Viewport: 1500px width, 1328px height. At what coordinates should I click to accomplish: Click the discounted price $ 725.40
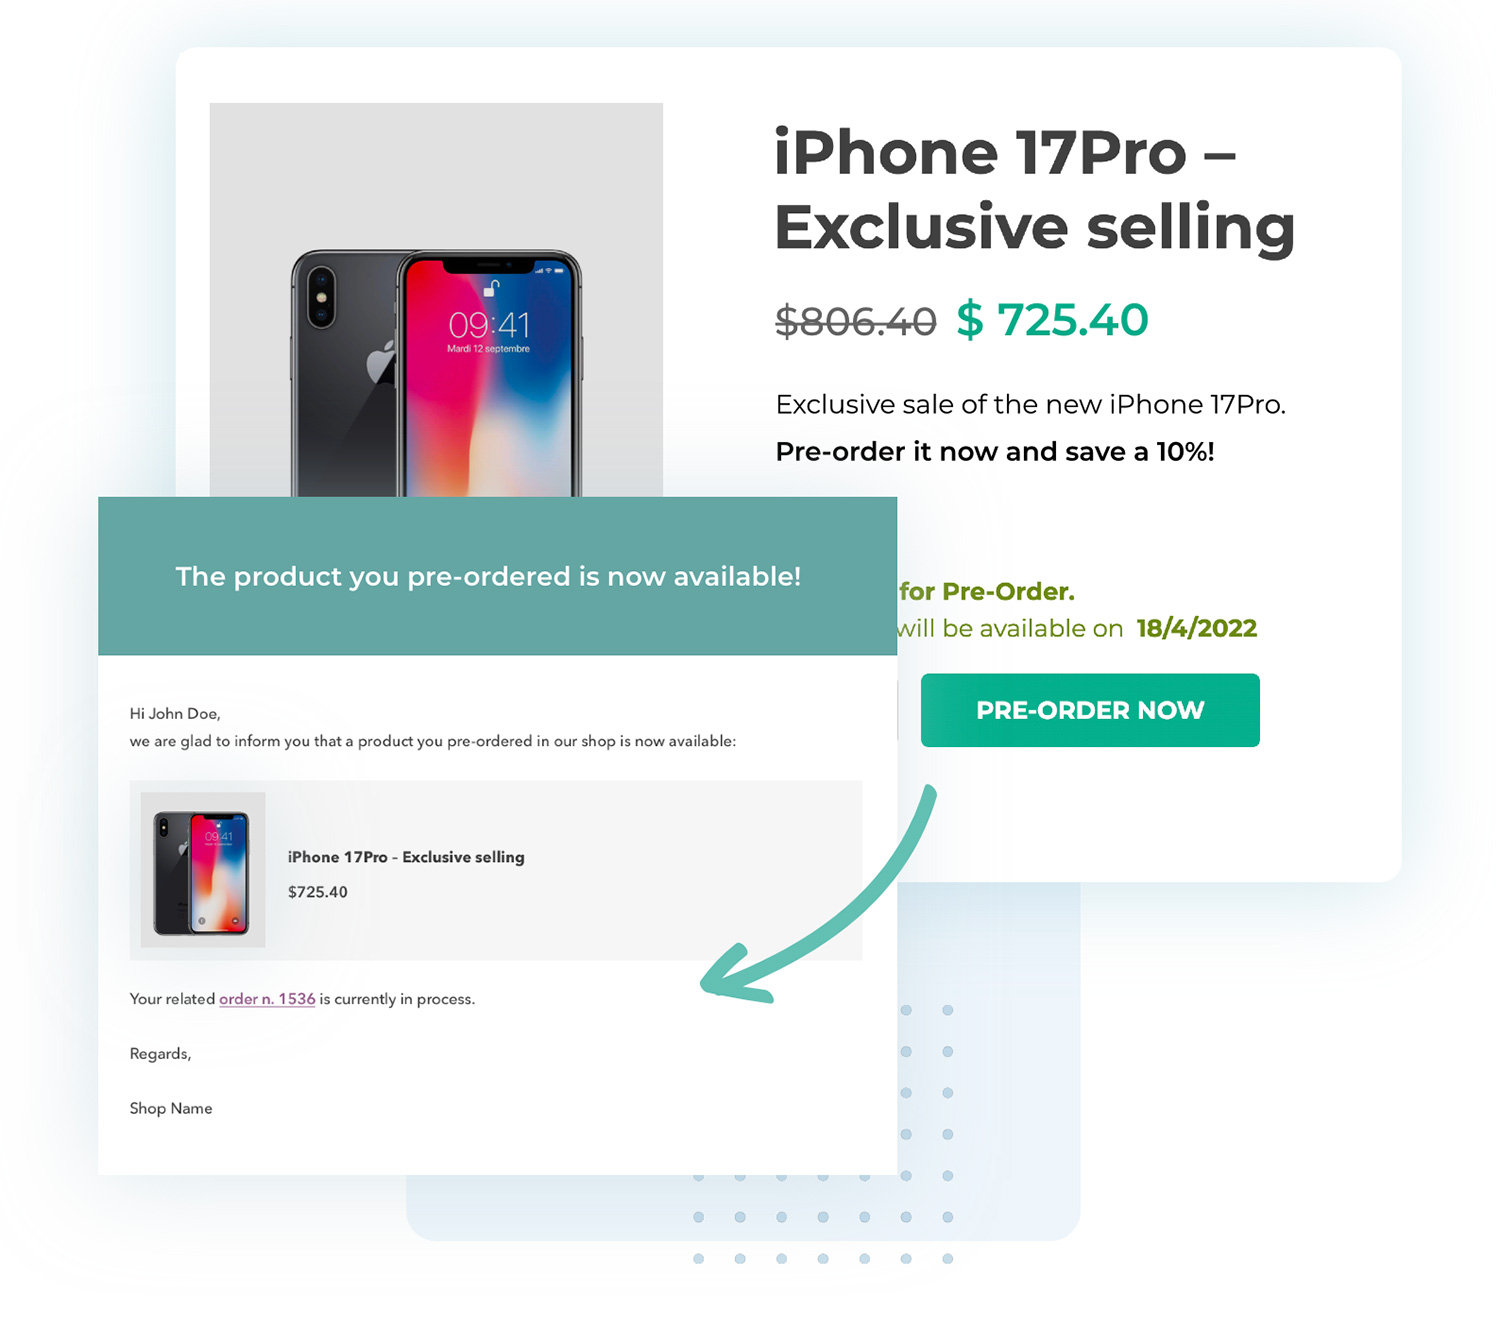(1052, 320)
